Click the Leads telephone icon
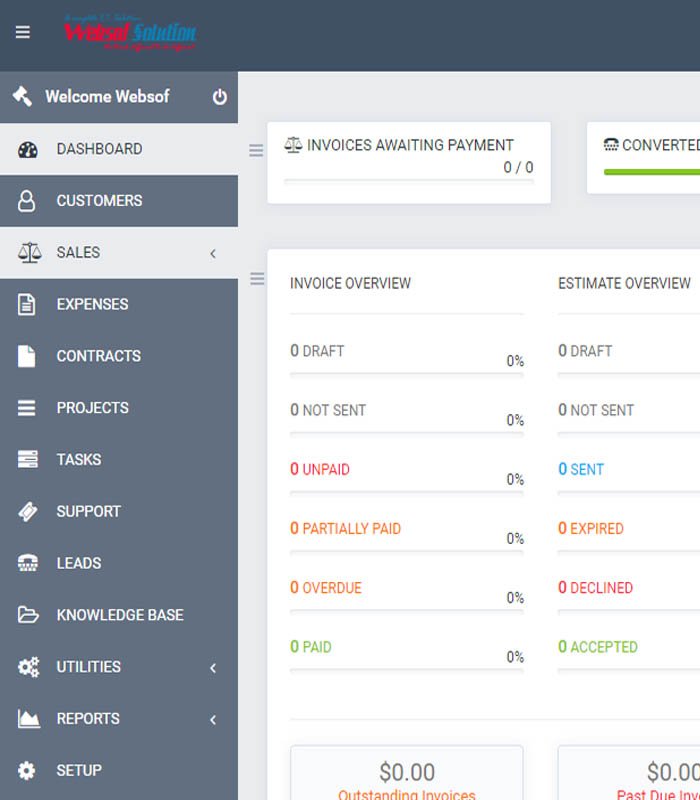The height and width of the screenshot is (800, 700). click(x=28, y=563)
